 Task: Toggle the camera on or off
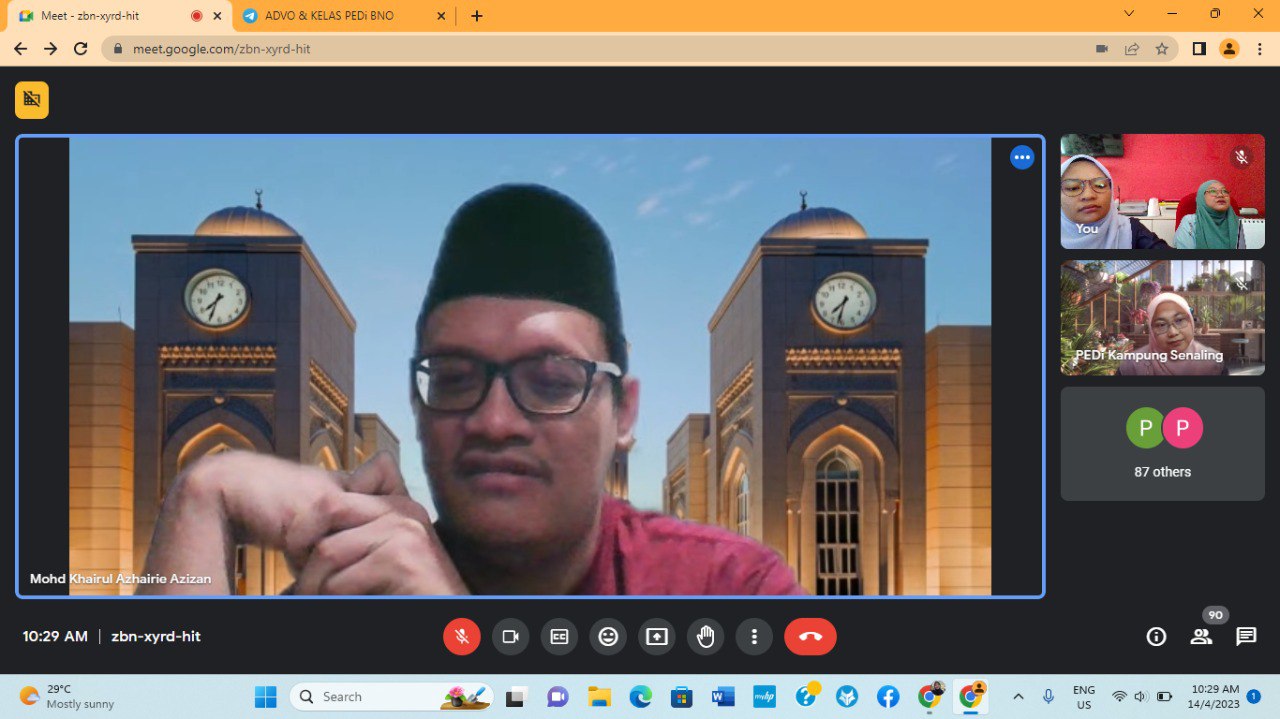(511, 636)
